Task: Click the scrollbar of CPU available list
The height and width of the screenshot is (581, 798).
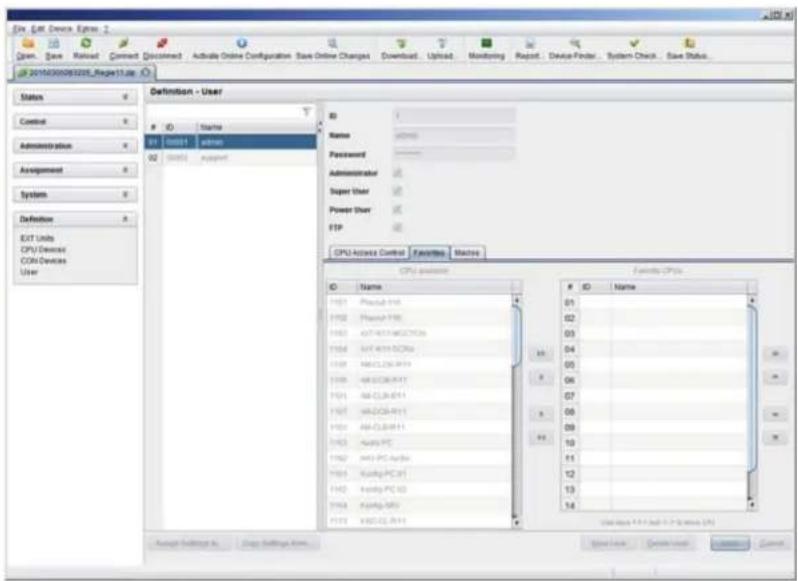Action: pos(517,410)
